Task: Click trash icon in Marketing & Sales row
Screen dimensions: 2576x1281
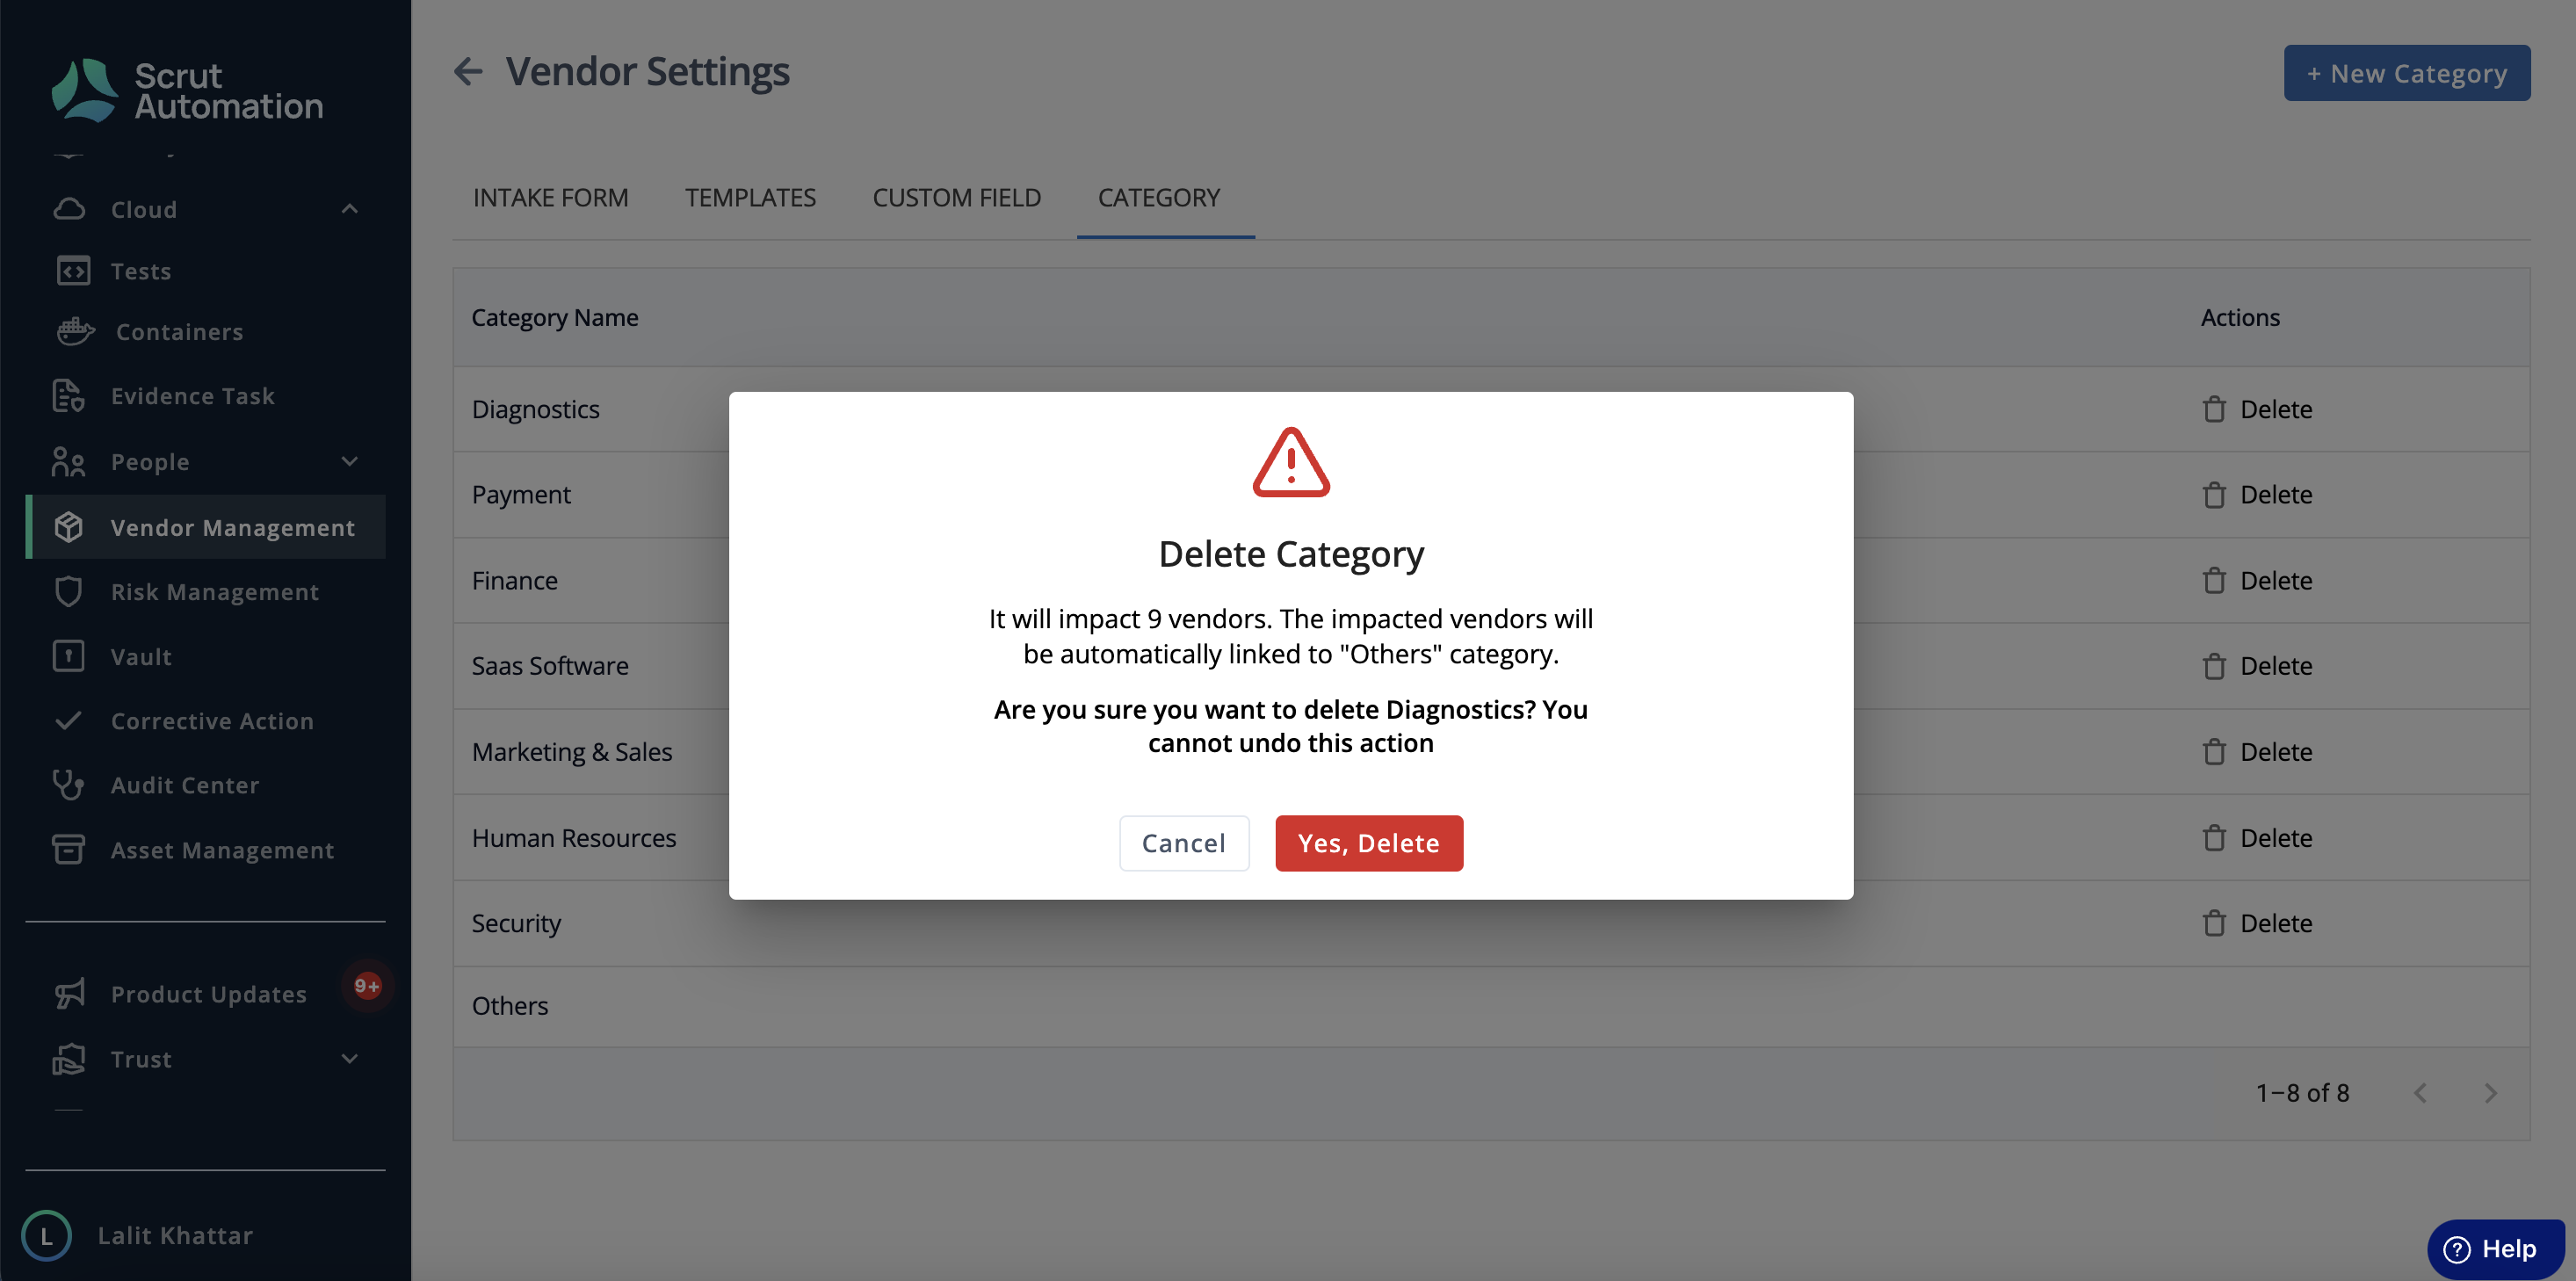Action: [x=2213, y=752]
